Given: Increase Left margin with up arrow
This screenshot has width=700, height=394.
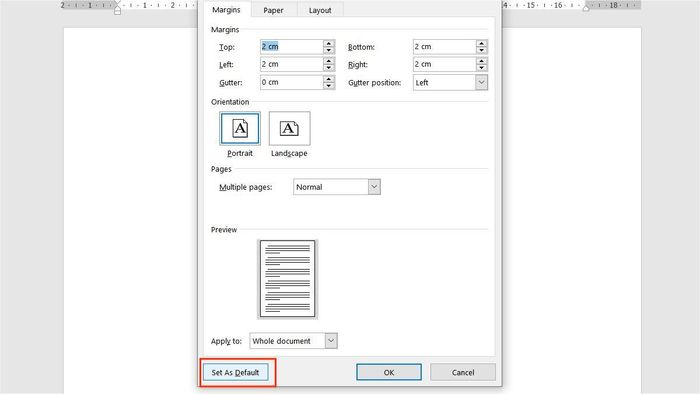Looking at the screenshot, I should pyautogui.click(x=329, y=61).
